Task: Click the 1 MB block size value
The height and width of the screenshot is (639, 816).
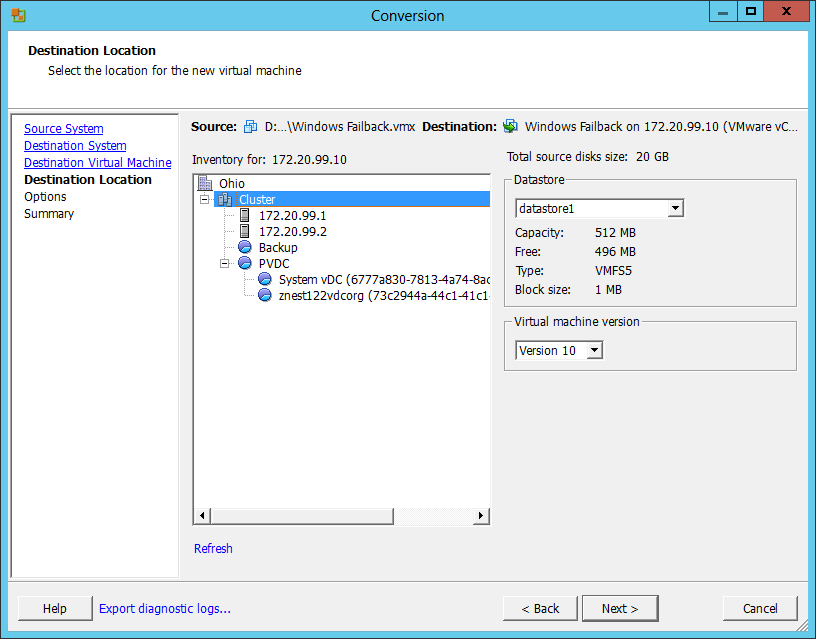Action: pos(608,290)
